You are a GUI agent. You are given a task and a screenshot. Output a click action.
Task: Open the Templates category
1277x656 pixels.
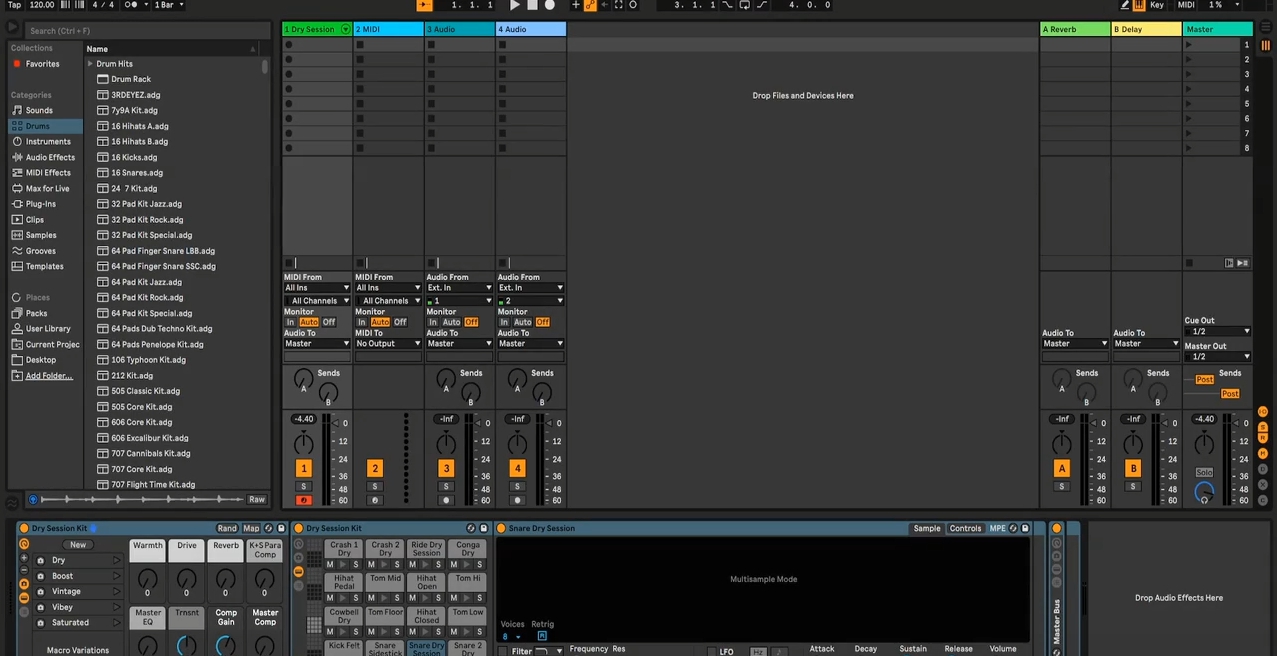(44, 267)
